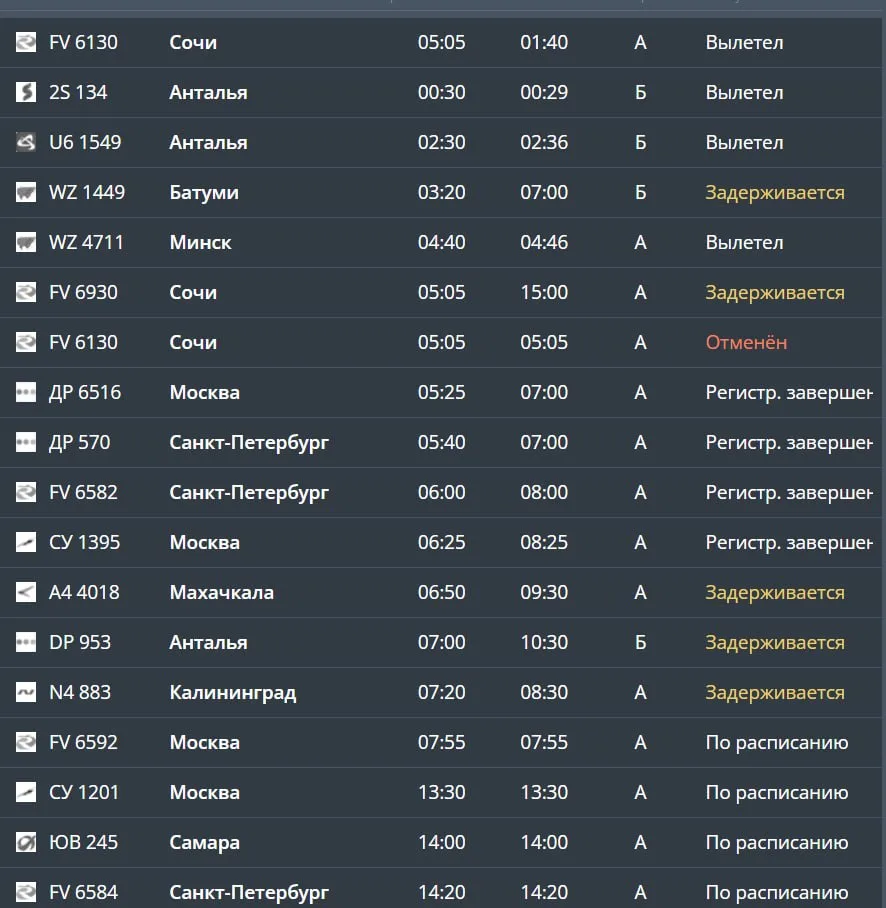Click flight number 'ДР 570'

click(x=79, y=442)
